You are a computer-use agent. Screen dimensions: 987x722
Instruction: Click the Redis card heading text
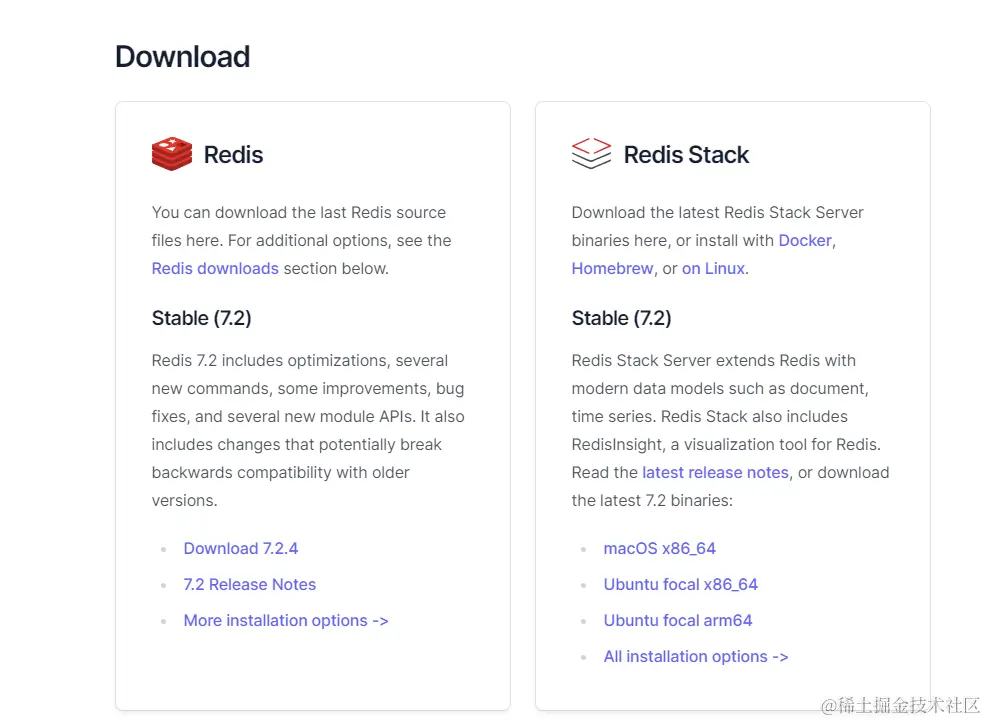(234, 154)
